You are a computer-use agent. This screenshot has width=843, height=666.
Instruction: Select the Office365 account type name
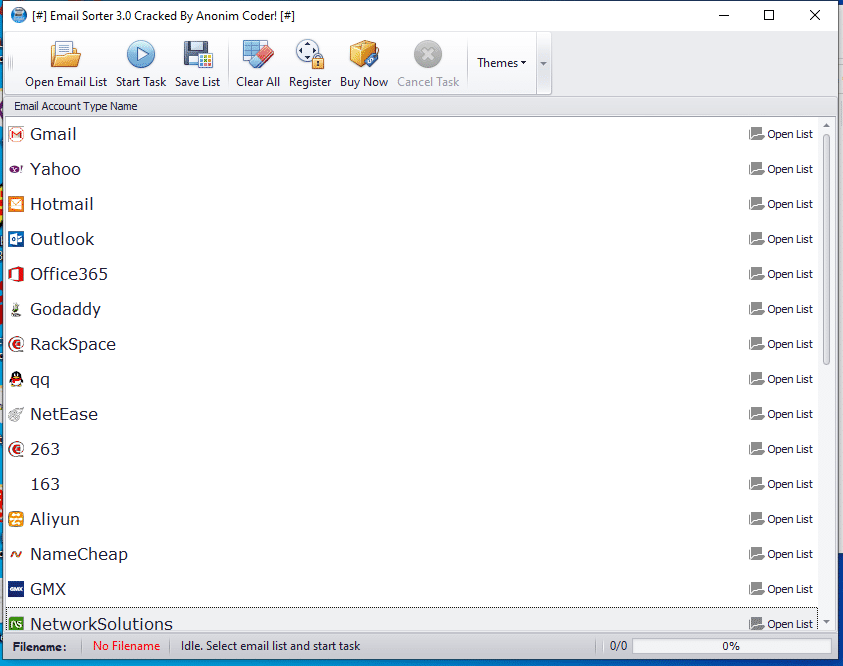point(69,274)
